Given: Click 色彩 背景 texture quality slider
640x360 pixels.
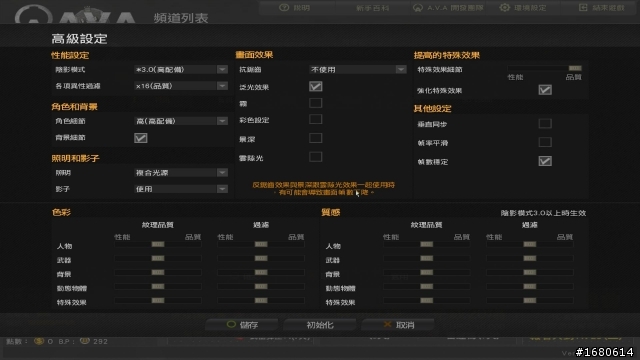Looking at the screenshot, I should pyautogui.click(x=158, y=272).
